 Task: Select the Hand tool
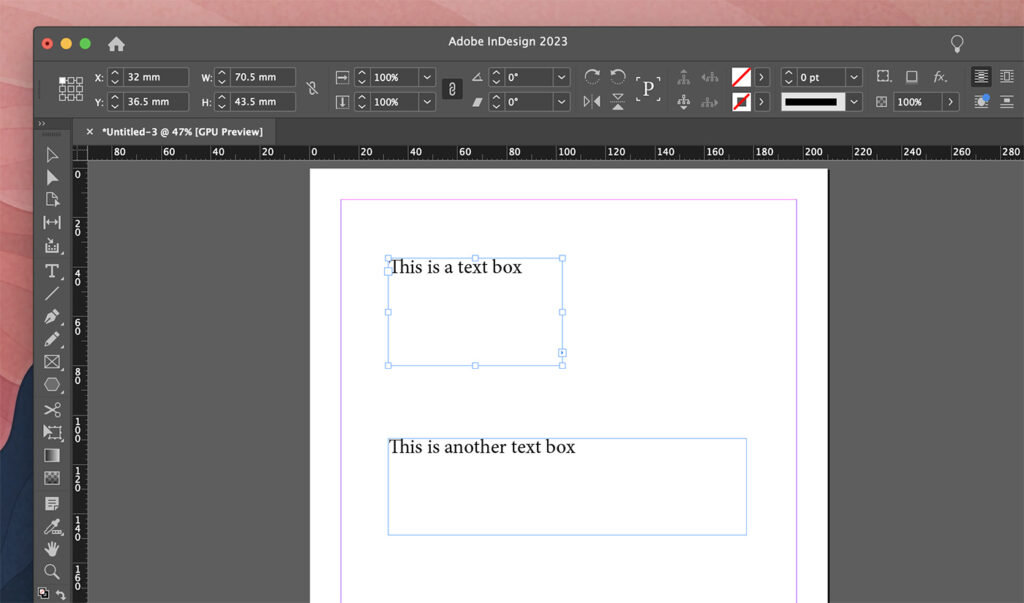(53, 548)
